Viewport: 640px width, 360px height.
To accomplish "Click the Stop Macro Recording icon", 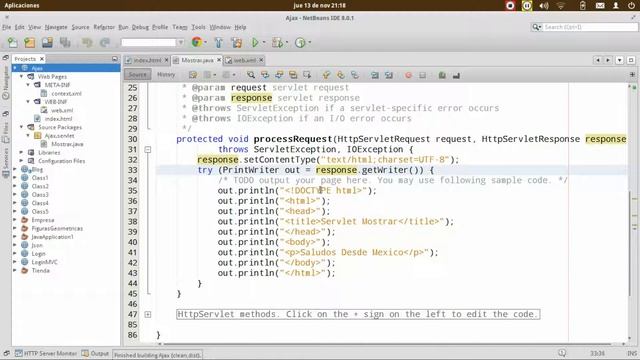I will [x=422, y=75].
